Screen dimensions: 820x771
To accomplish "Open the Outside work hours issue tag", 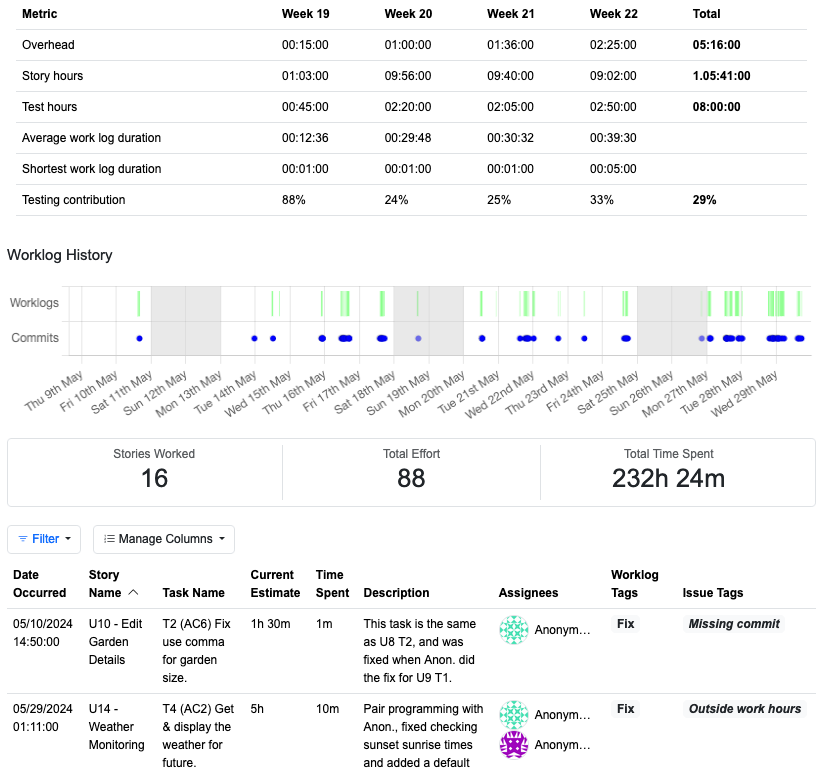I will 744,709.
